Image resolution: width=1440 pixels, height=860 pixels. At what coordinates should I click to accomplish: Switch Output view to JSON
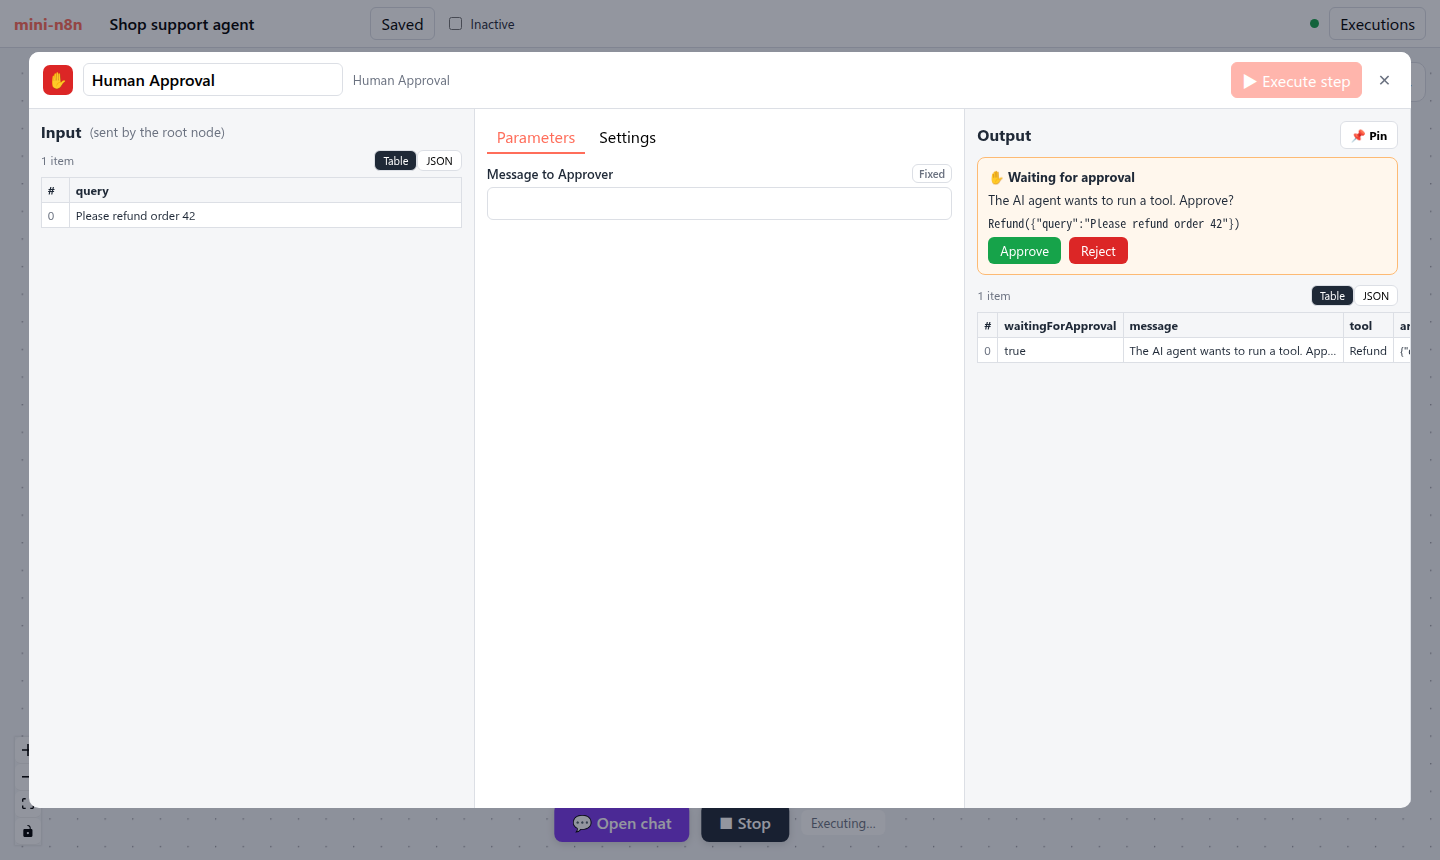point(1375,296)
